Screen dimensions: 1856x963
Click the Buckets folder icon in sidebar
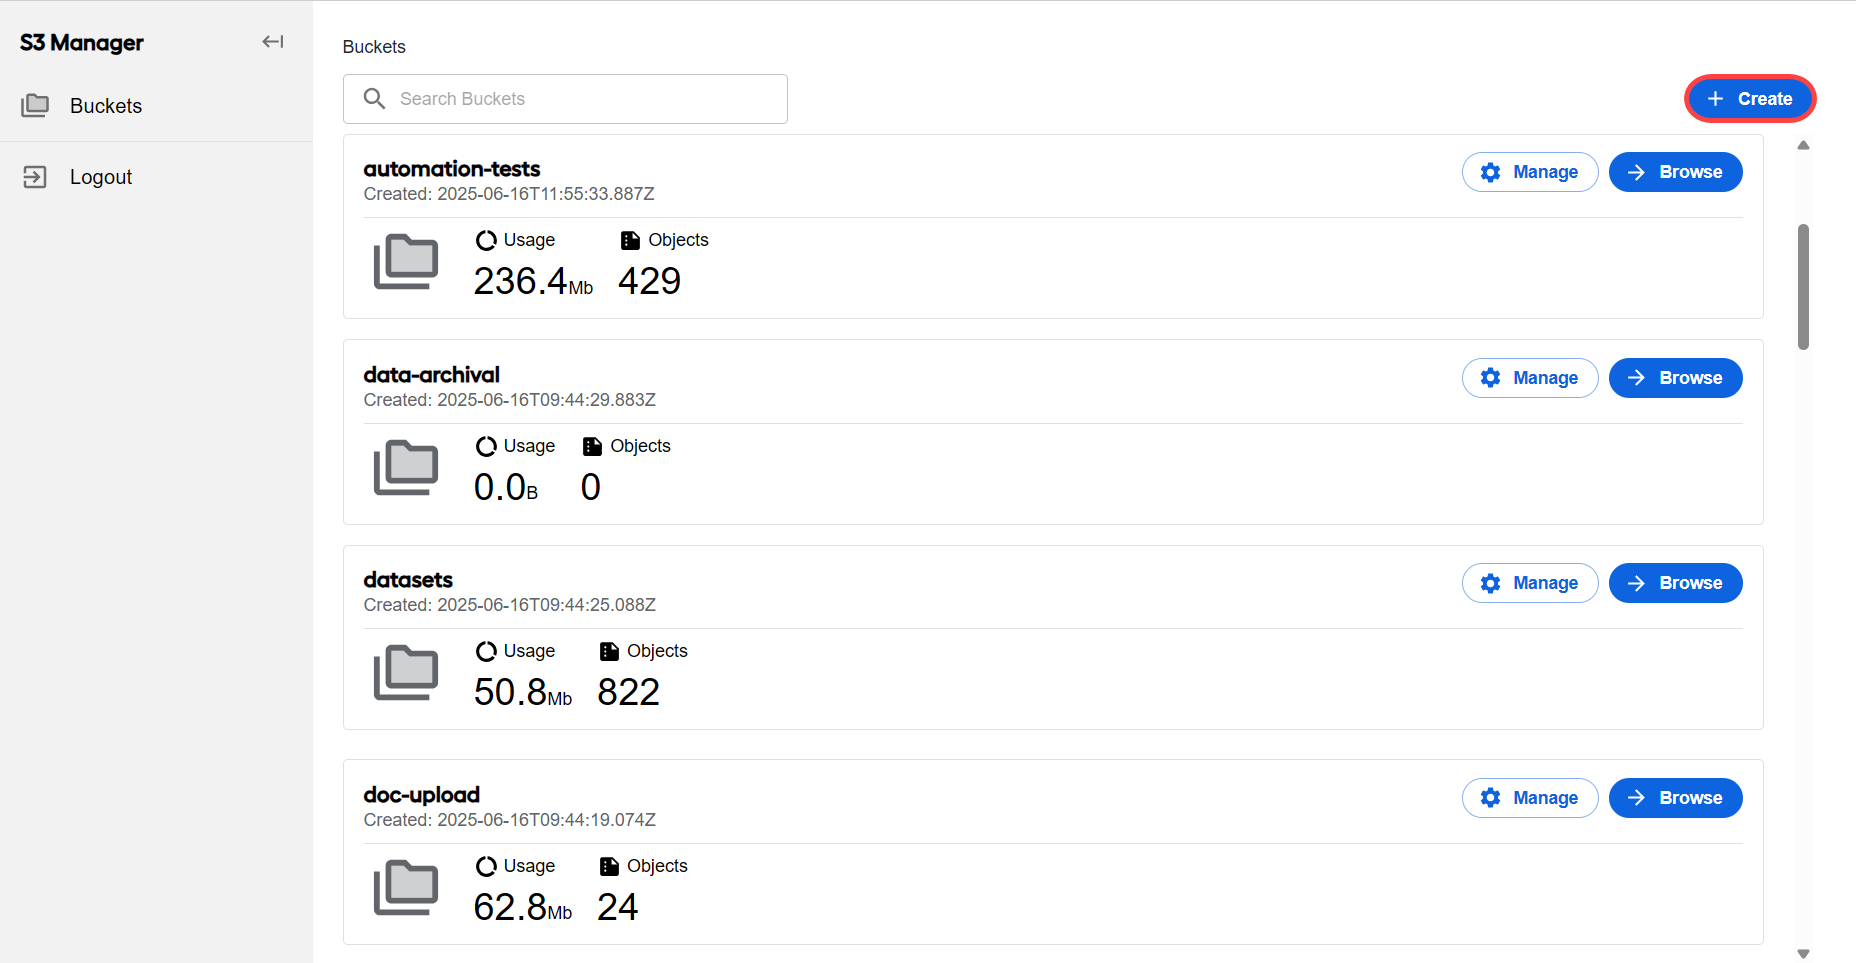click(35, 105)
